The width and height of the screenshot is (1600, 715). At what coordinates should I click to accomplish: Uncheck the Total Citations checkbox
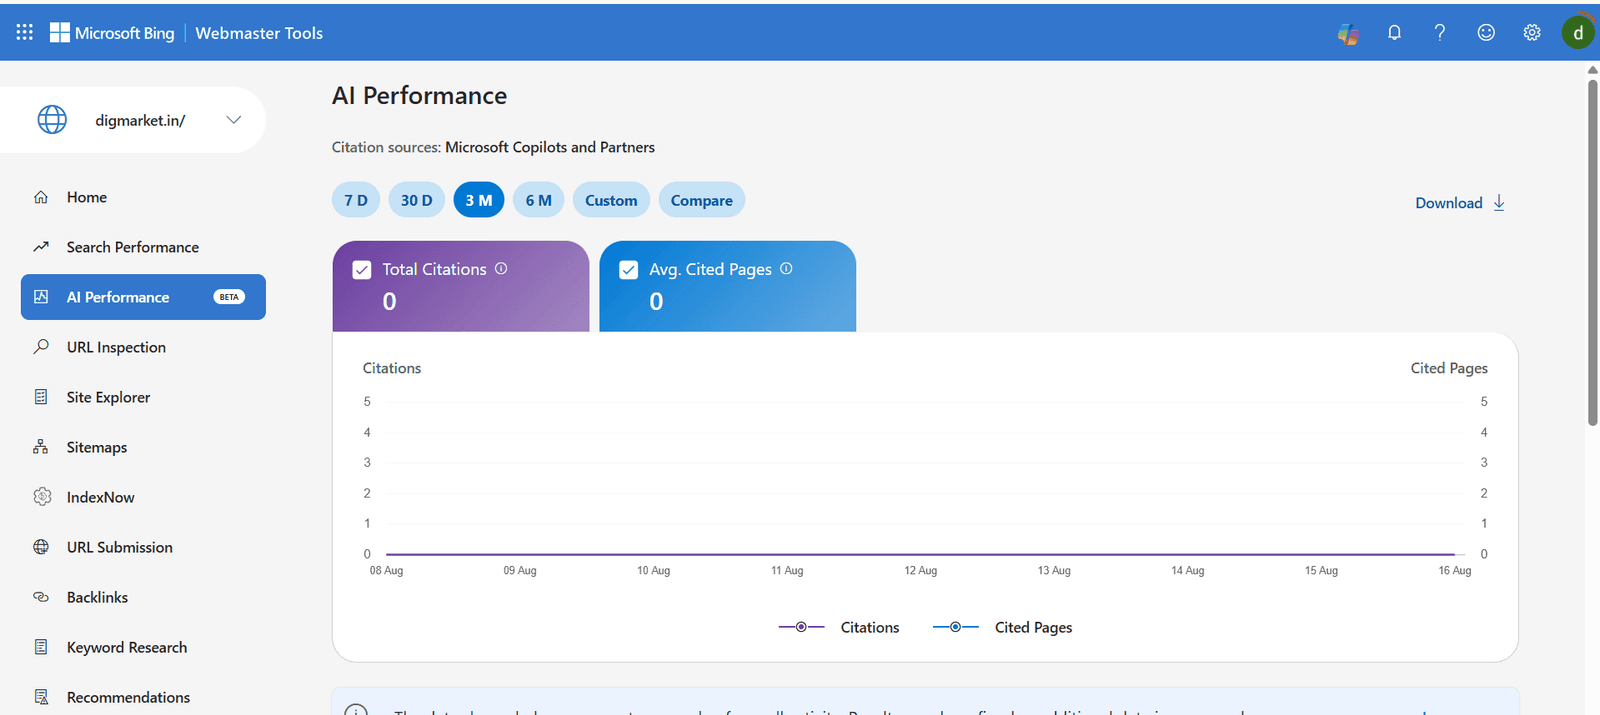(x=362, y=270)
